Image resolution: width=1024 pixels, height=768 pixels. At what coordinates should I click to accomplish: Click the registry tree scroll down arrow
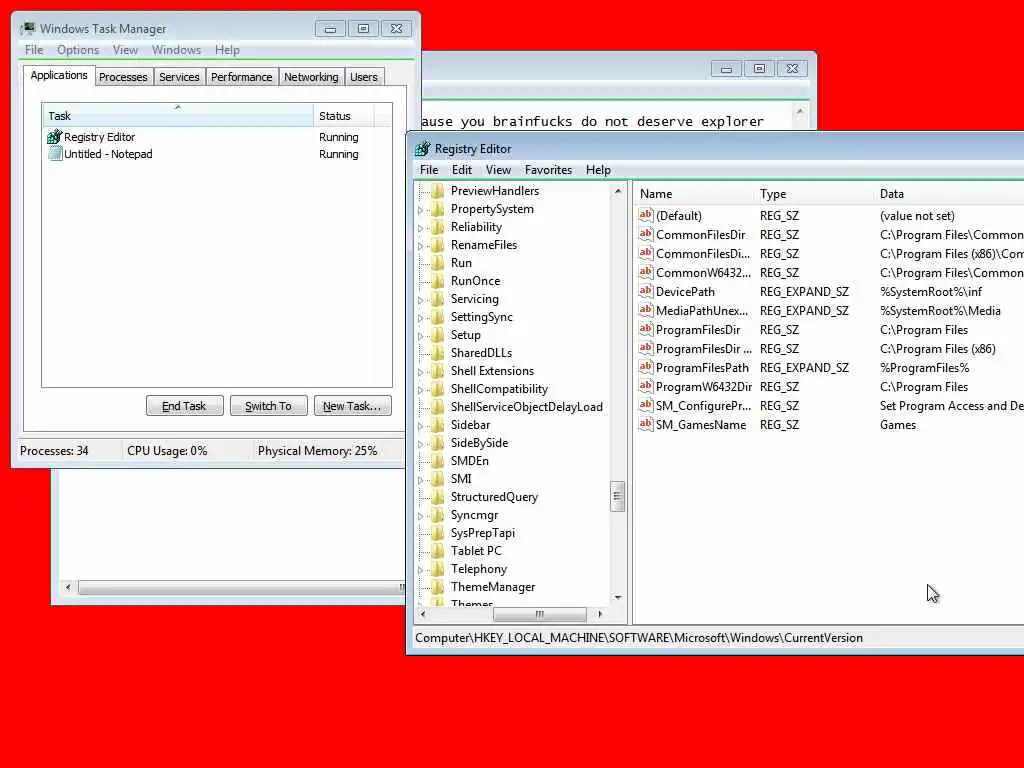tap(618, 598)
